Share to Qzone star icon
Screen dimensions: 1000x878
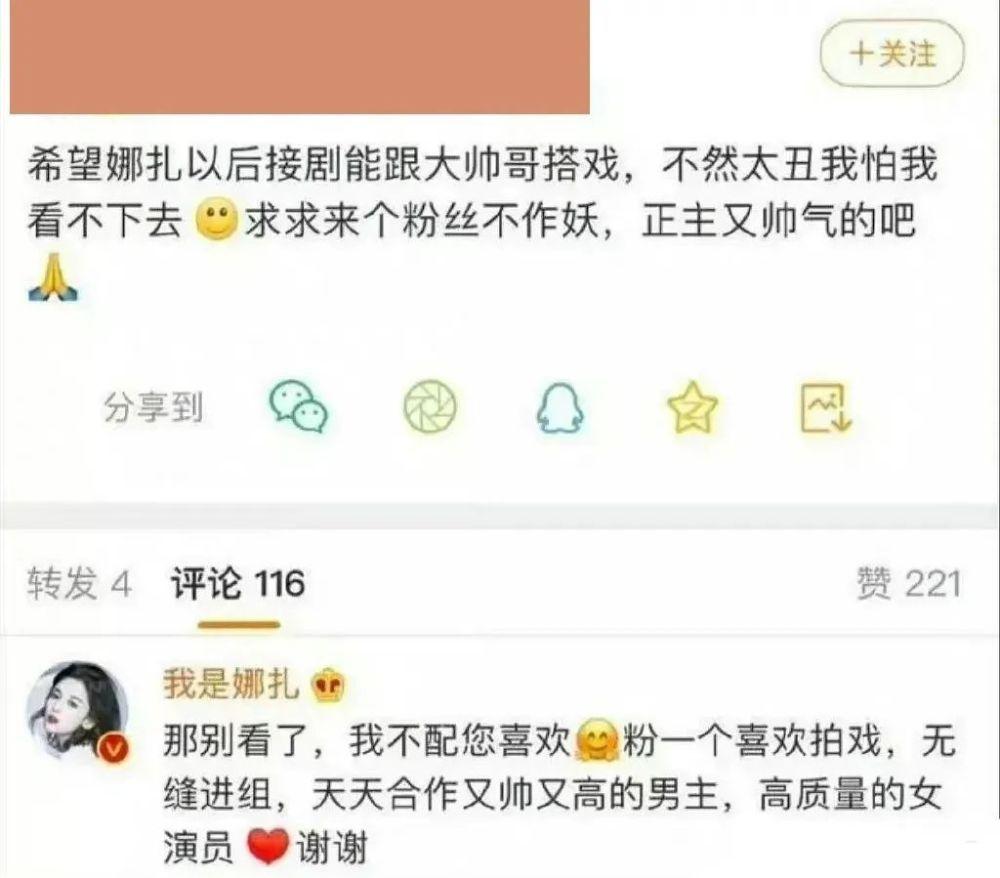pyautogui.click(x=692, y=407)
